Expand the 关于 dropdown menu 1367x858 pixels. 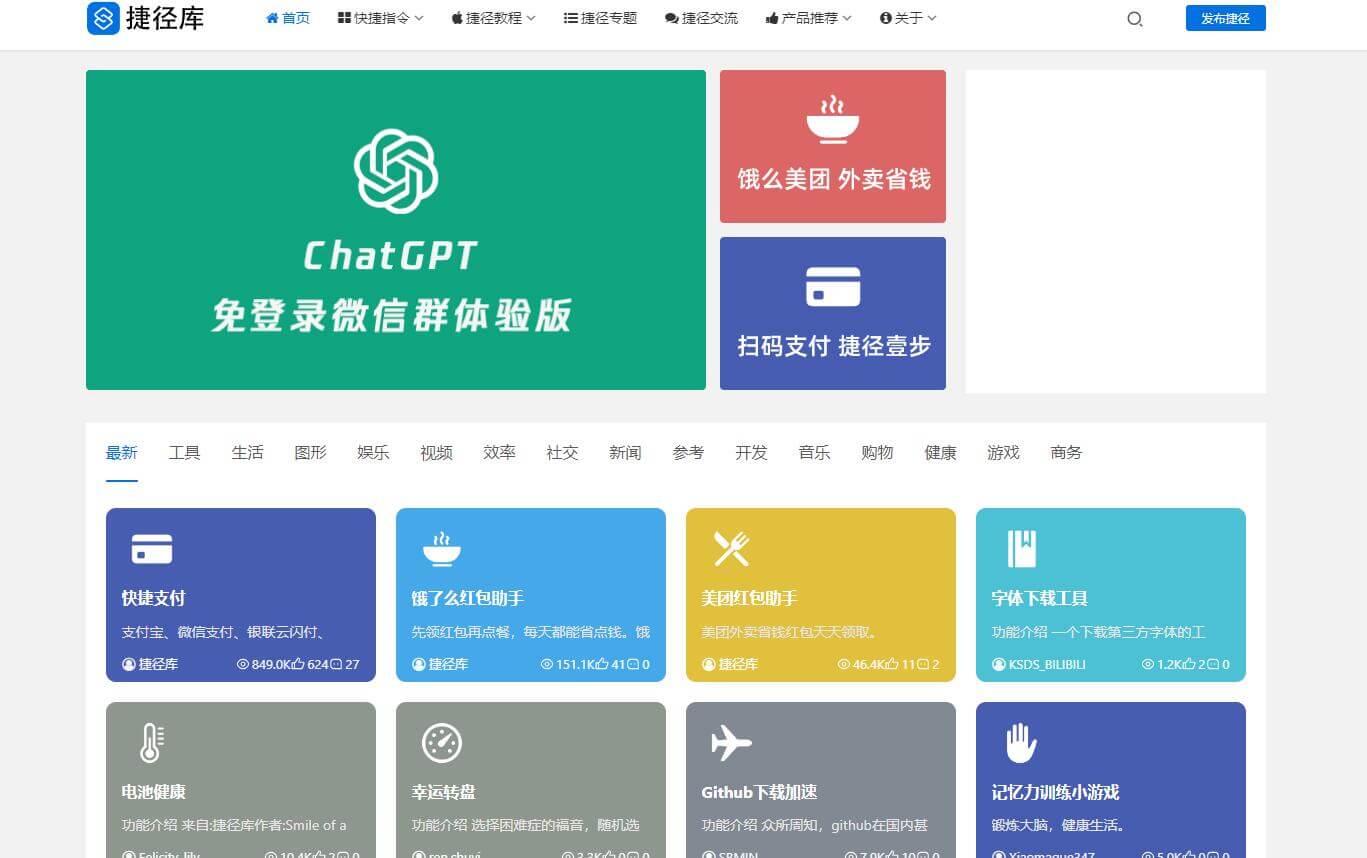click(x=908, y=18)
